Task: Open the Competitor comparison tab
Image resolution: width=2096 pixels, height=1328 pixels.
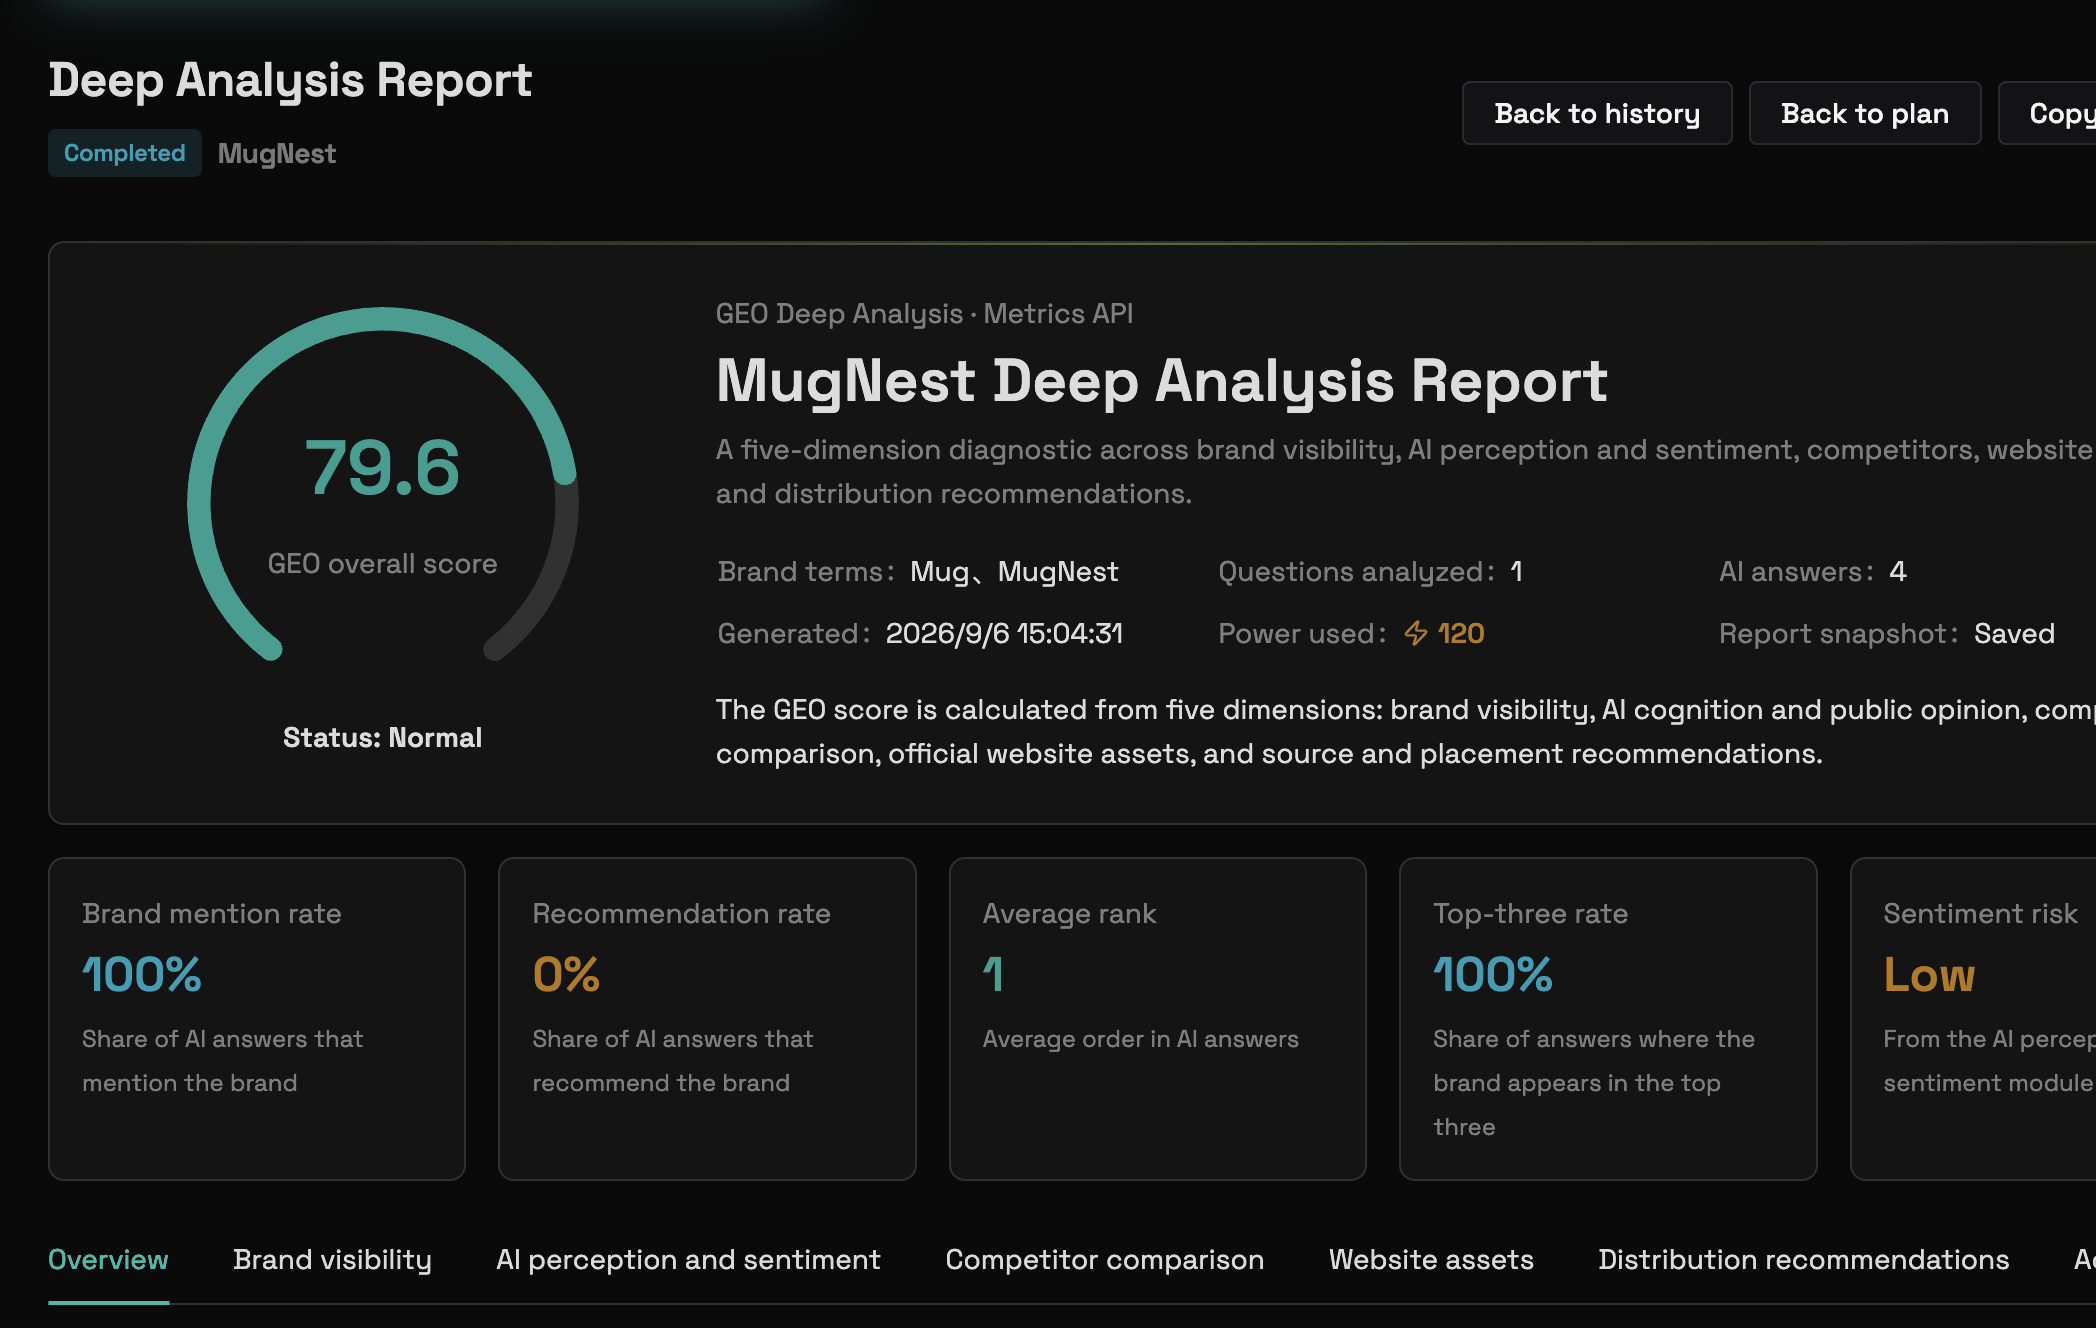Action: 1105,1260
